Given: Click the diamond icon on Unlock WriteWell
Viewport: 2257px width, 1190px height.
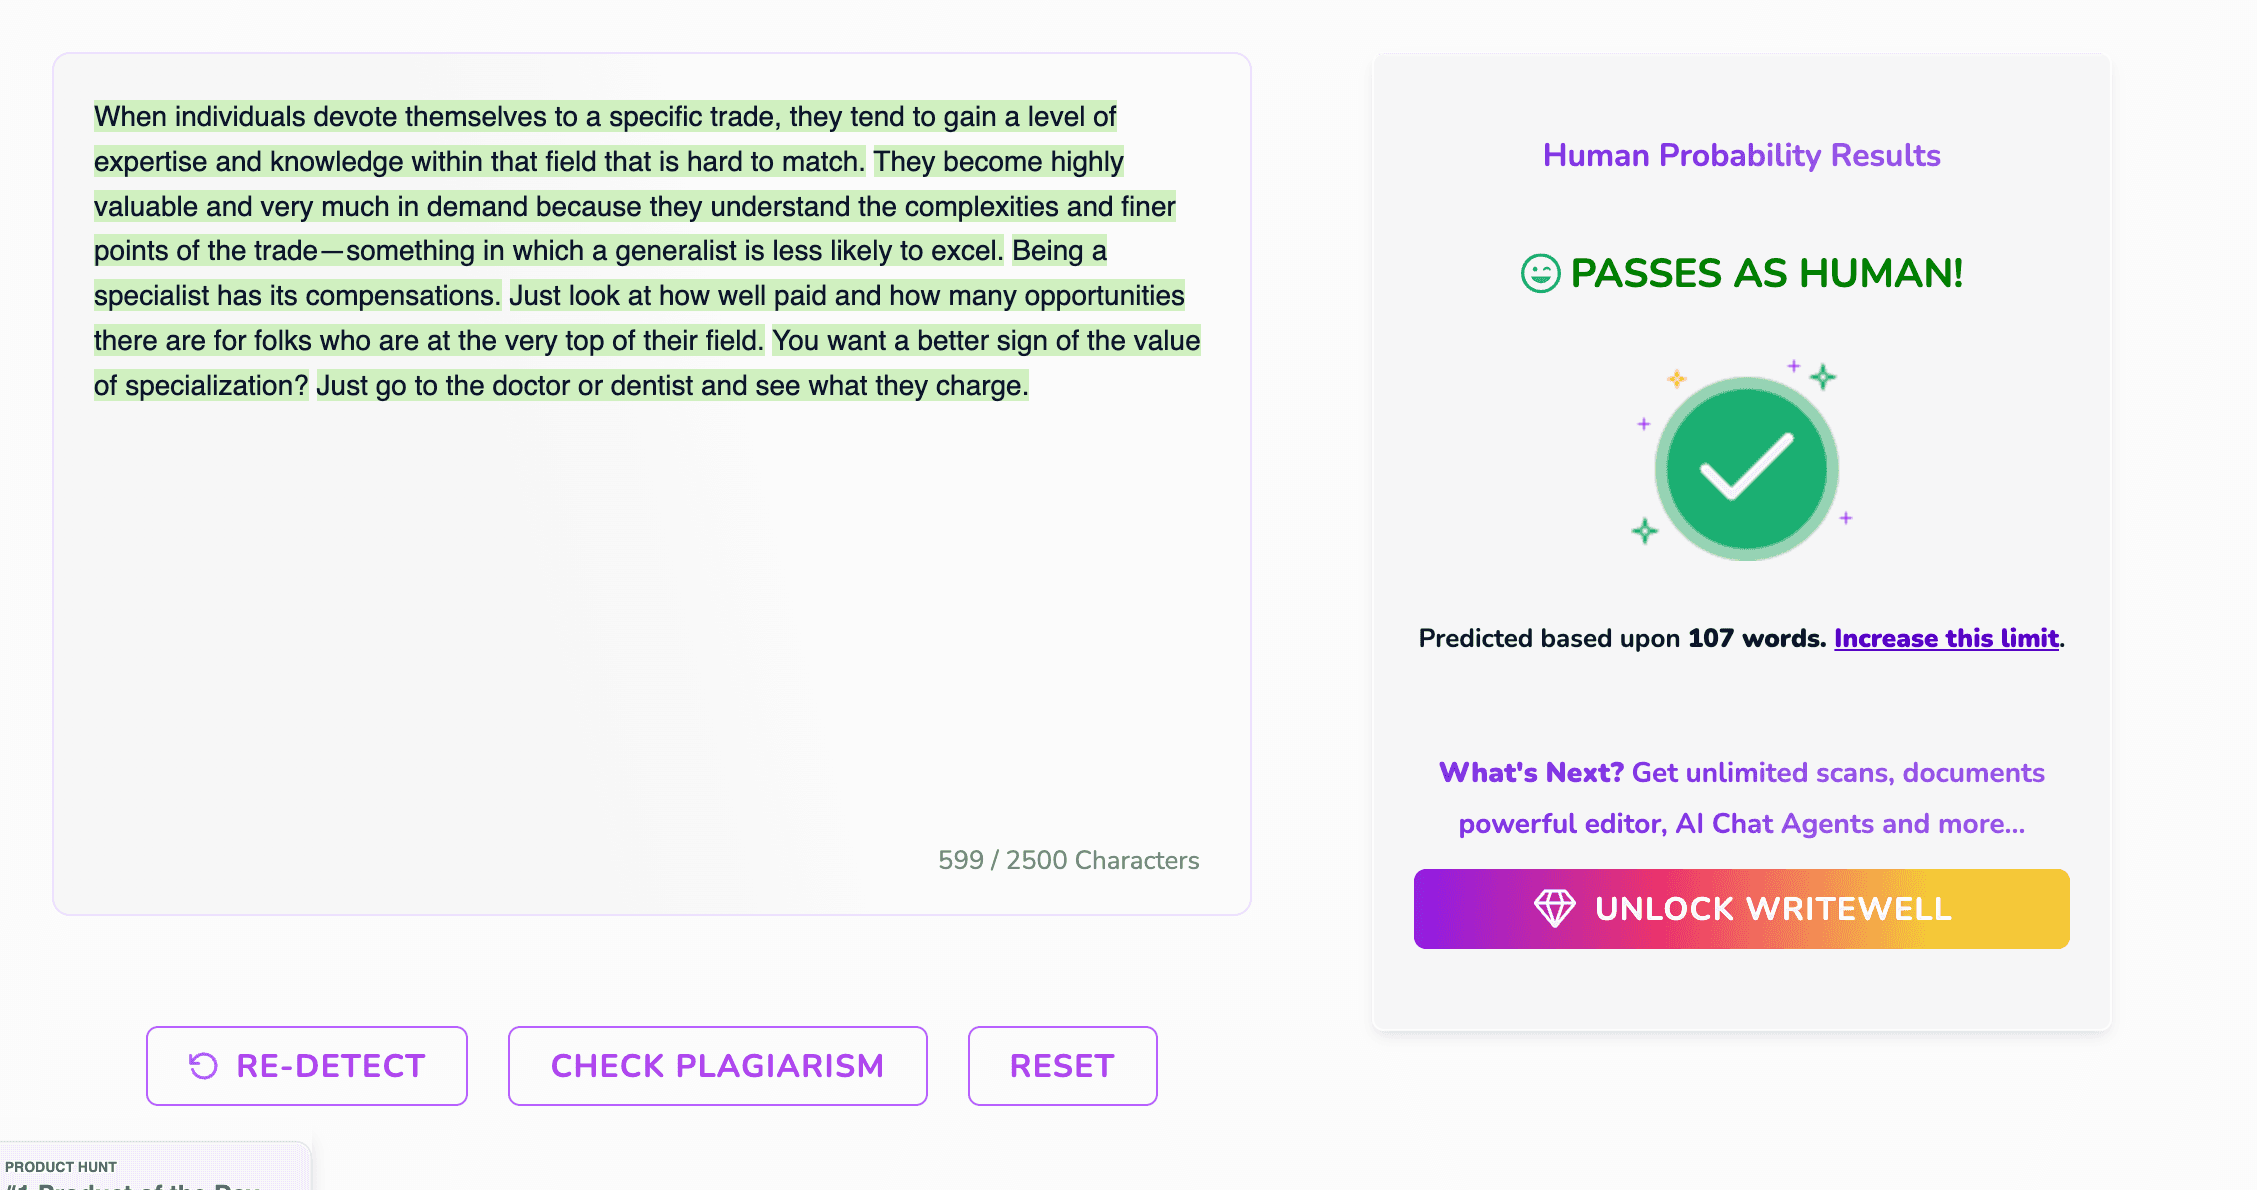Looking at the screenshot, I should coord(1554,908).
